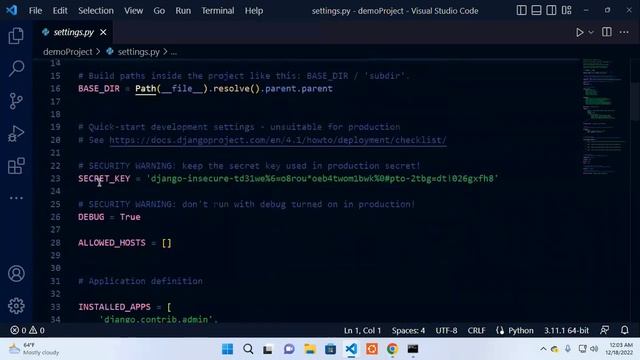Change encoding via UTF-8 indicator
640x360 pixels.
[446, 330]
